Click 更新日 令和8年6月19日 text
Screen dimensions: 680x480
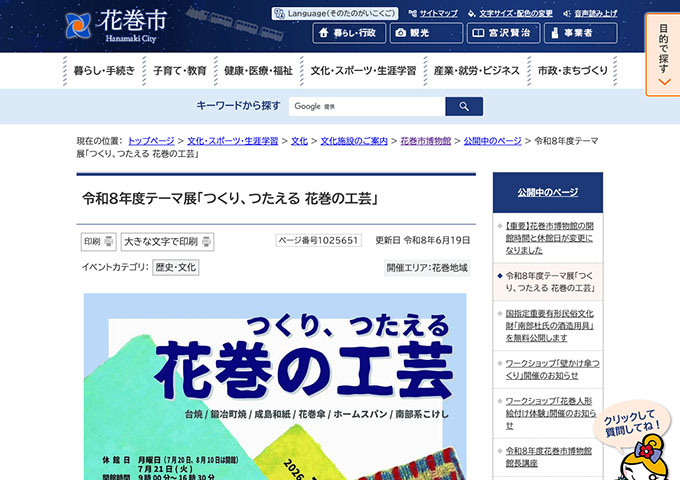(422, 240)
